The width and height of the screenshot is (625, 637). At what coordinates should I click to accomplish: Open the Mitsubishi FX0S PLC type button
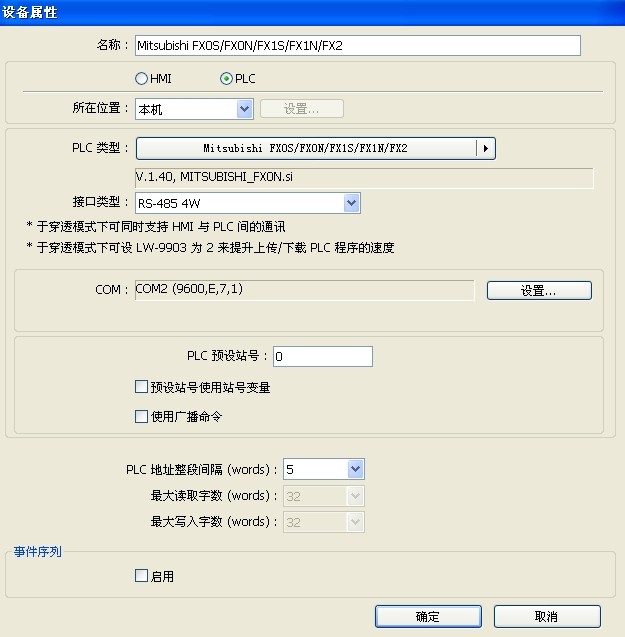point(306,148)
